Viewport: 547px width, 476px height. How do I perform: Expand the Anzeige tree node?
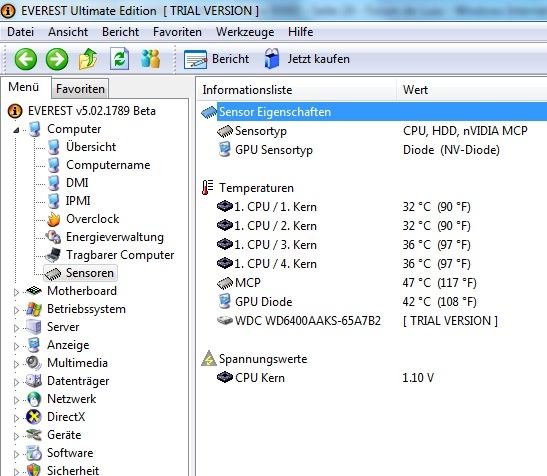click(16, 346)
